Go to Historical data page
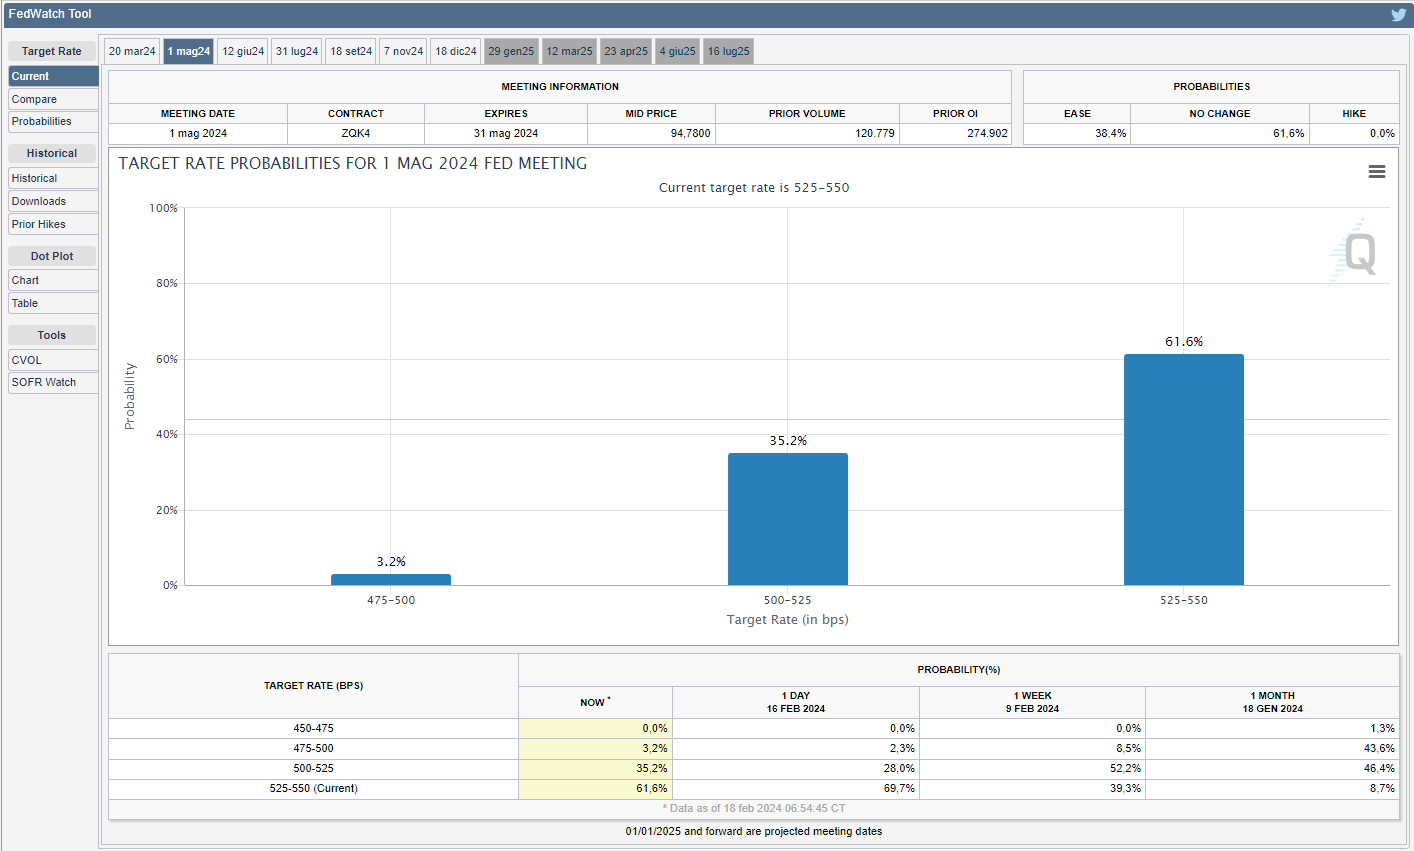The width and height of the screenshot is (1414, 851). click(x=53, y=178)
